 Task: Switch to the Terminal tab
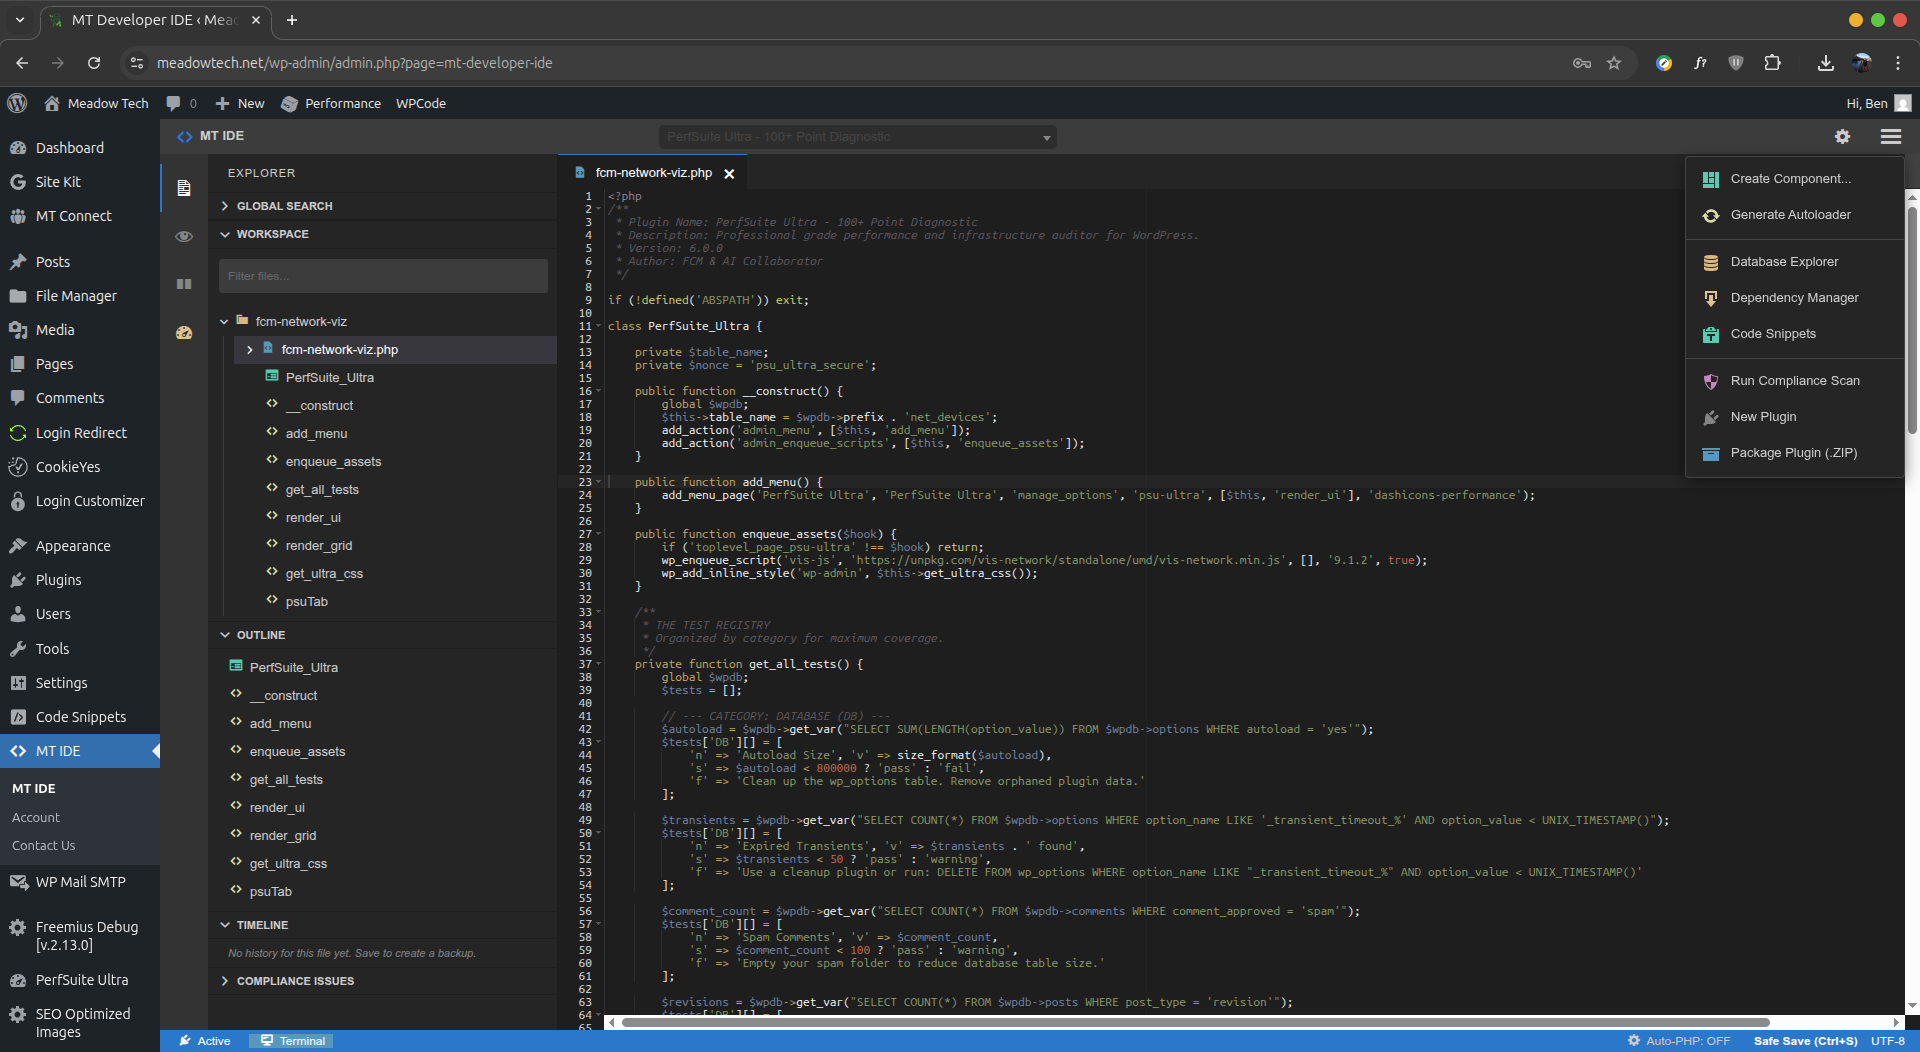[291, 1041]
